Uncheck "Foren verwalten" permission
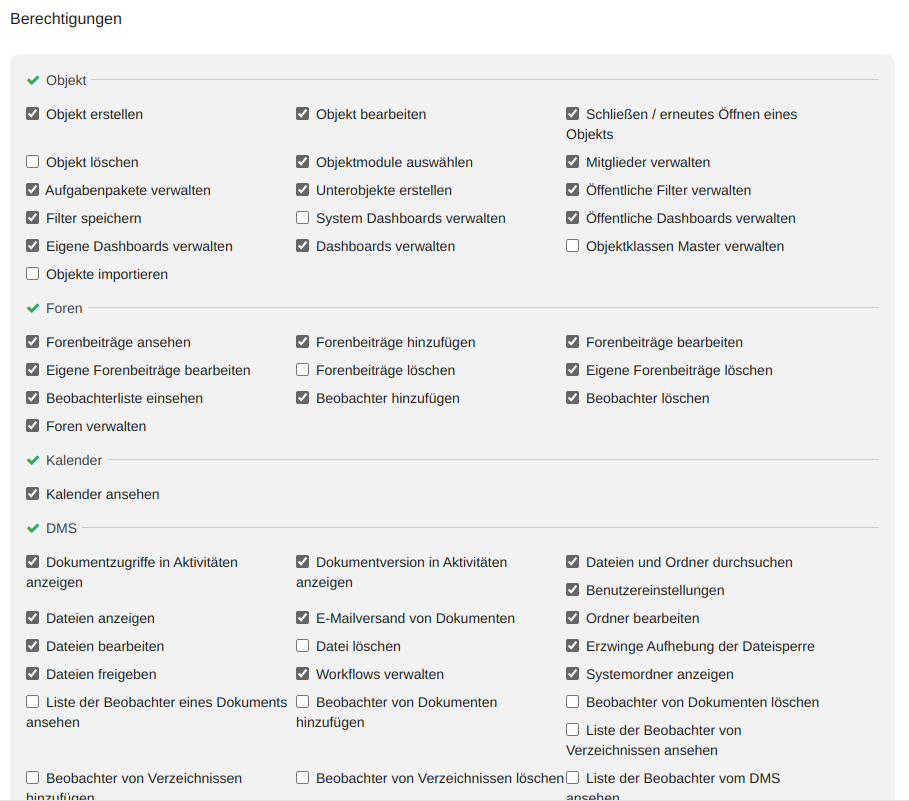This screenshot has height=801, width=909. click(x=33, y=426)
